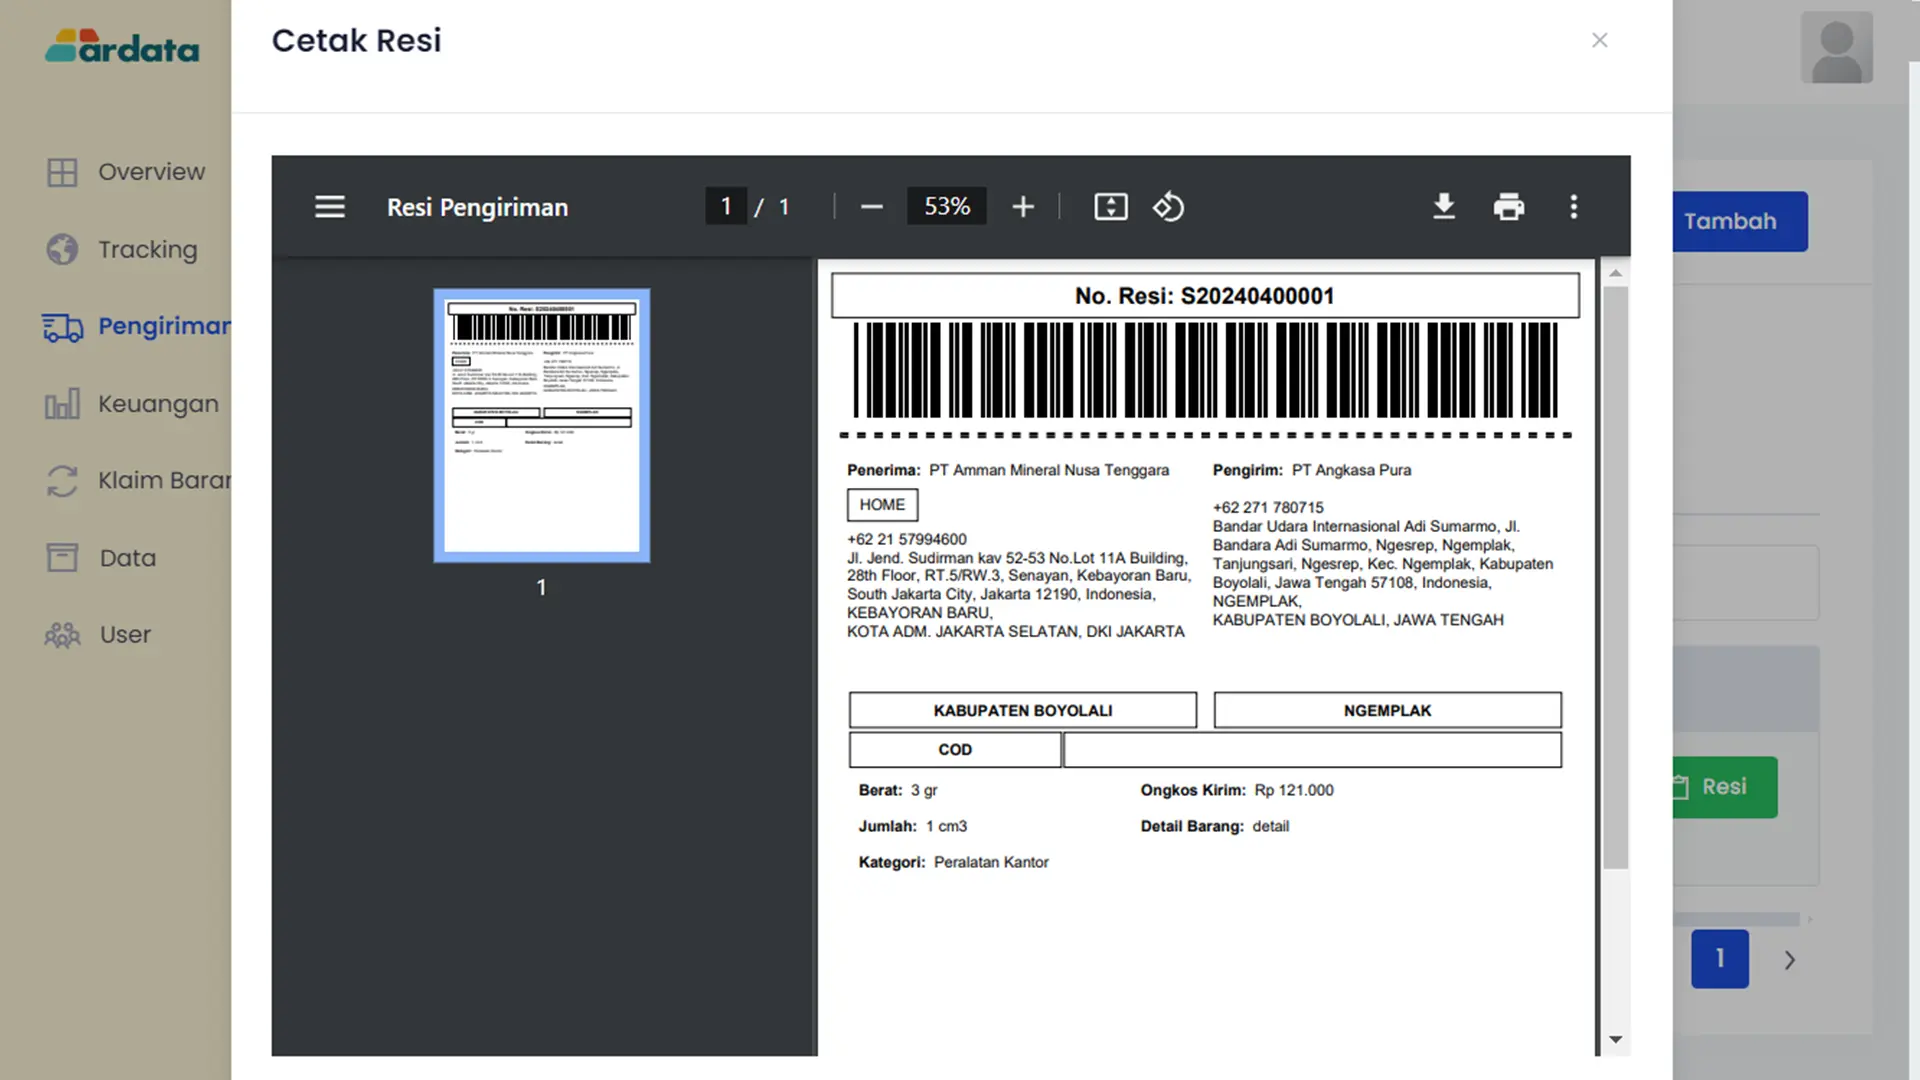Go to next page chevron
The width and height of the screenshot is (1920, 1080).
(x=1790, y=960)
